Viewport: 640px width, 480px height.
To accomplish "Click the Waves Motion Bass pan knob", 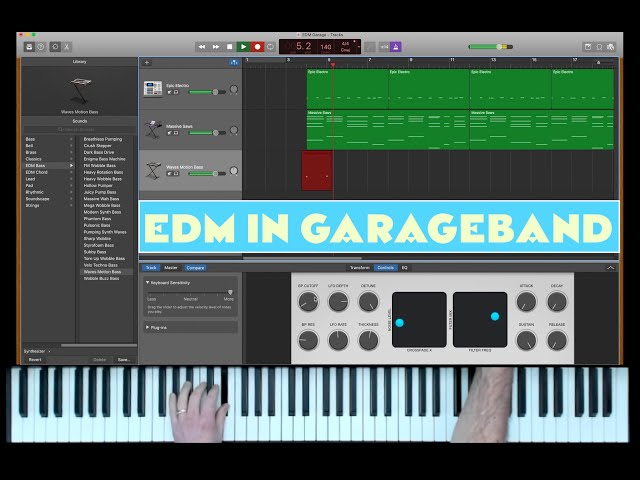I will pos(234,171).
